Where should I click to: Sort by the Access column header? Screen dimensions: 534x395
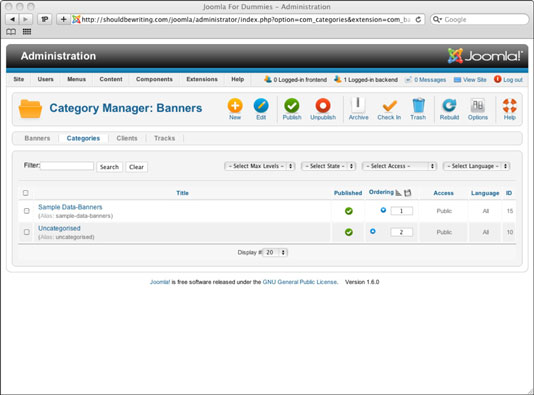443,193
